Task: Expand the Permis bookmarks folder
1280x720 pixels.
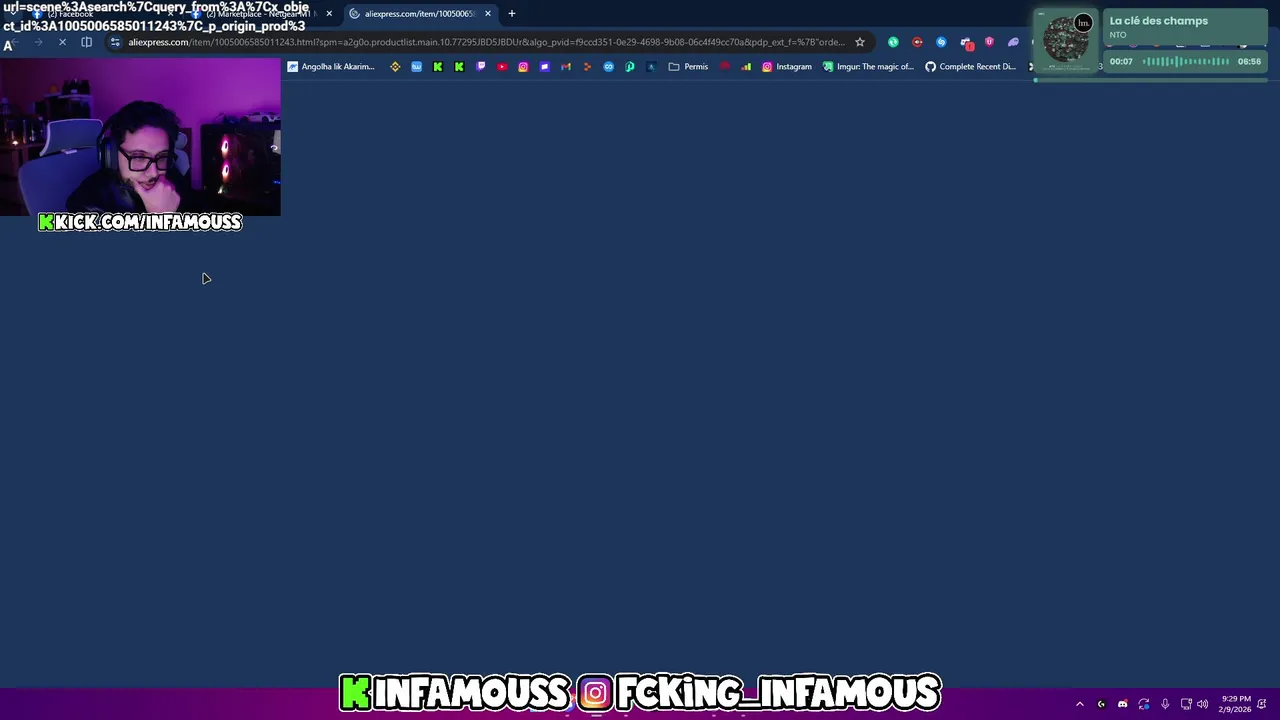Action: [688, 67]
